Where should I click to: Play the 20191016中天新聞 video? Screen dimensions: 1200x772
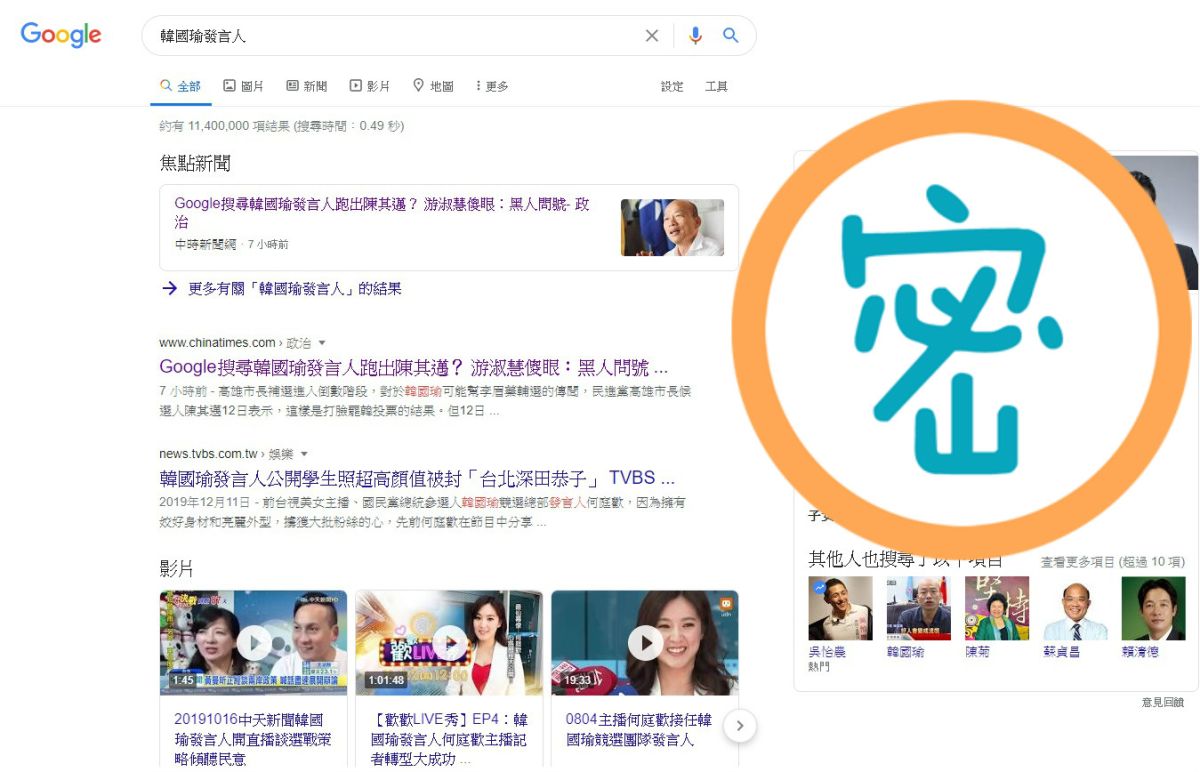point(252,642)
